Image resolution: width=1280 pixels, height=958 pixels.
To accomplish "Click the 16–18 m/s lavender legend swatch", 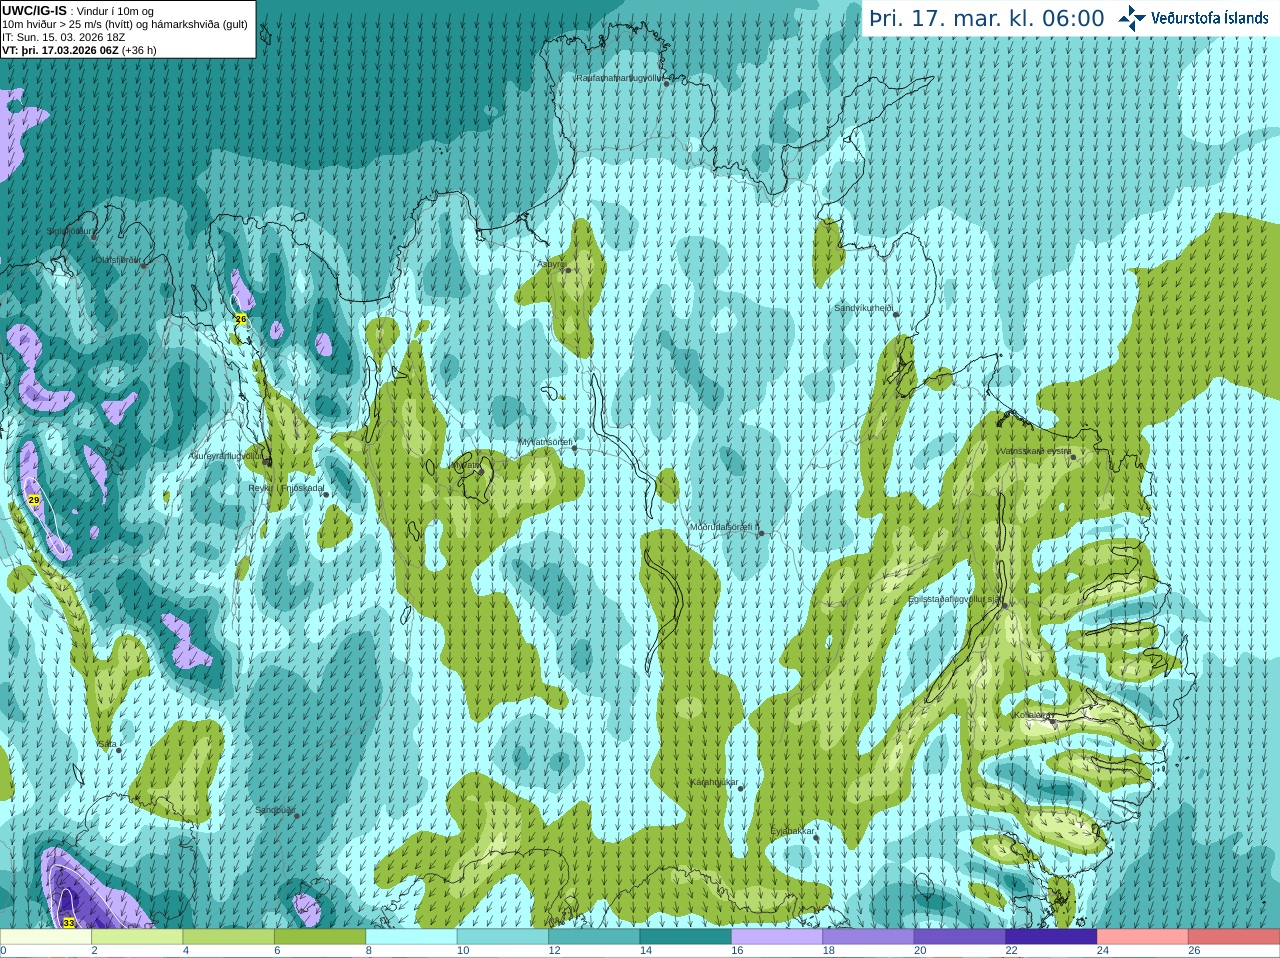I will (x=777, y=937).
